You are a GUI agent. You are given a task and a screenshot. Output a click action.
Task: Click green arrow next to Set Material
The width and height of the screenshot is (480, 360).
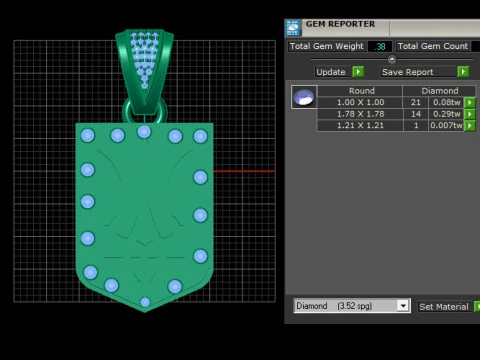(477, 307)
